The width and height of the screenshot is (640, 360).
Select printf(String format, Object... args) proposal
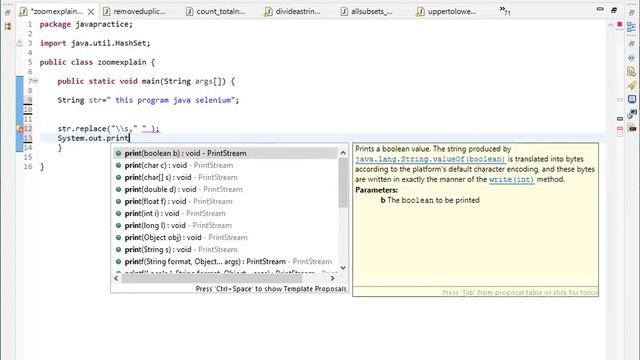[x=225, y=261]
